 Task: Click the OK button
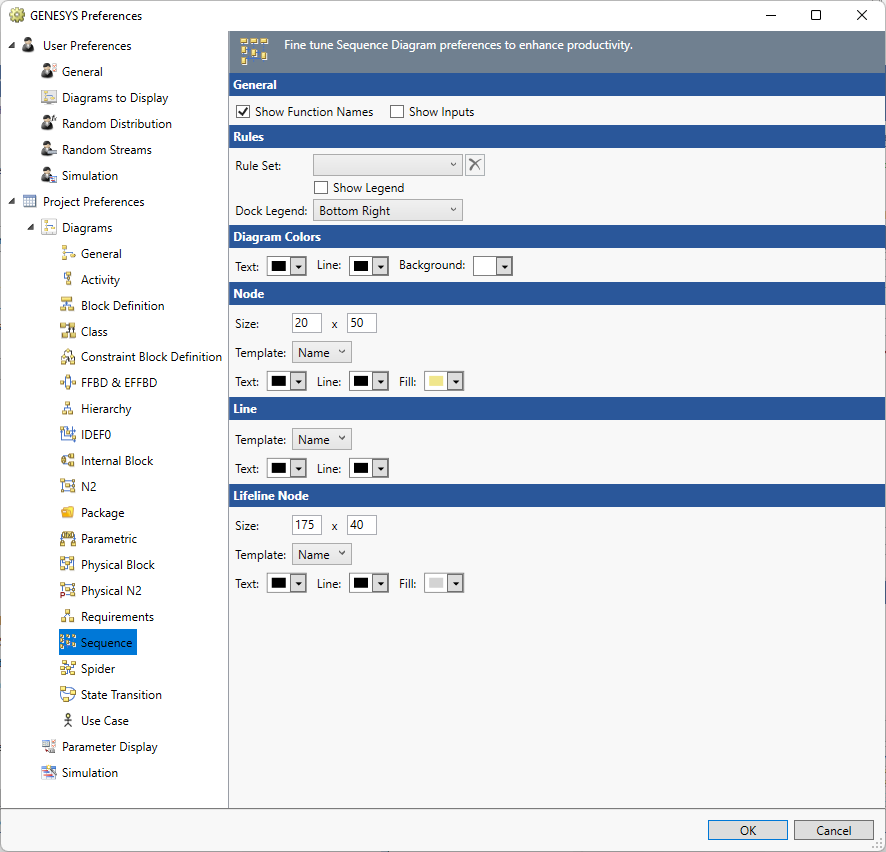(x=747, y=830)
